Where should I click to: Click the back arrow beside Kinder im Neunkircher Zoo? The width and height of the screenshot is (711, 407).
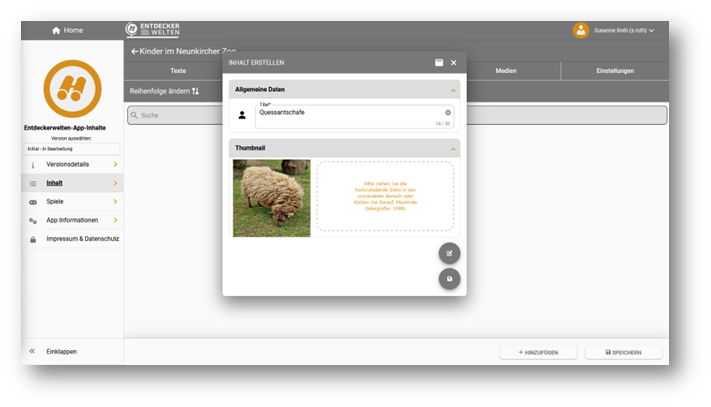(134, 50)
